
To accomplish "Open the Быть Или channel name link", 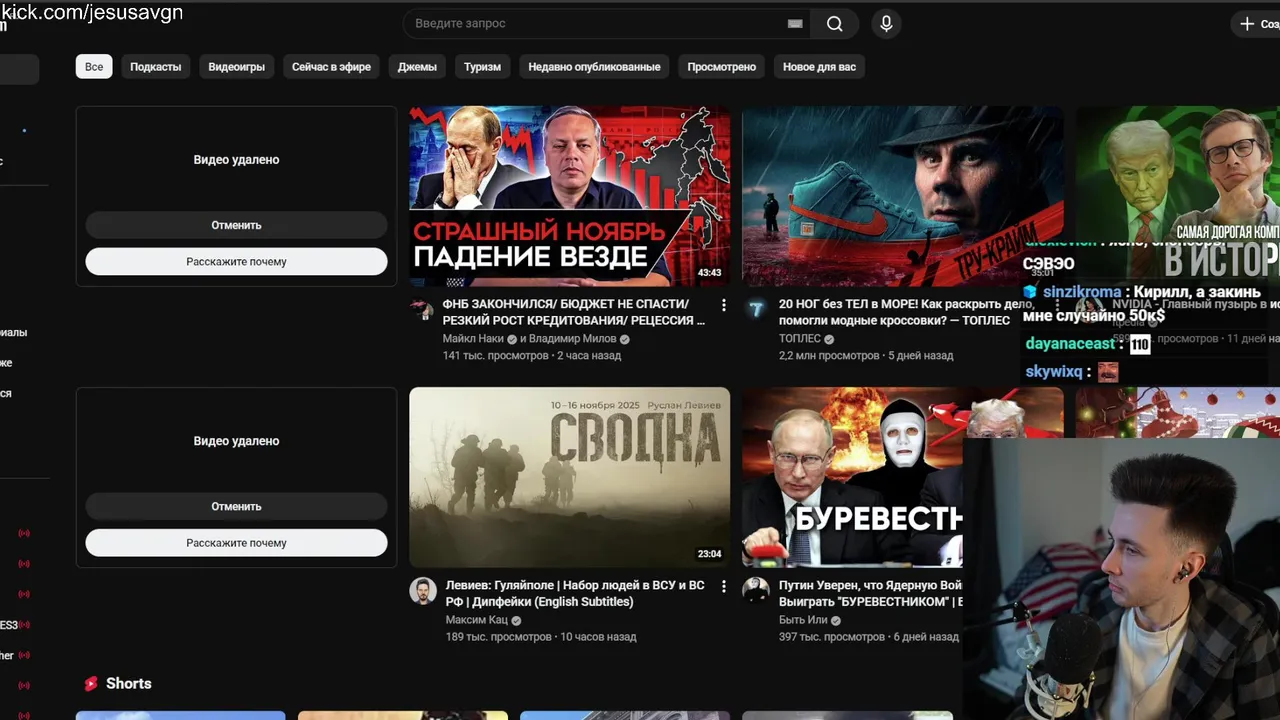I will [803, 620].
